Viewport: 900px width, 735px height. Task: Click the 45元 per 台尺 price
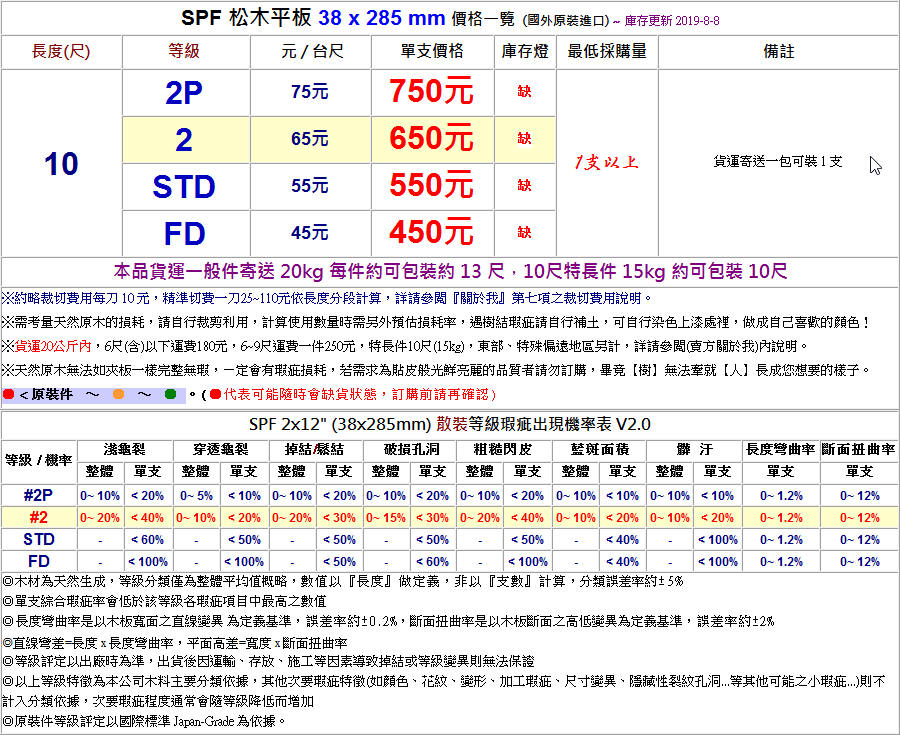pyautogui.click(x=309, y=233)
